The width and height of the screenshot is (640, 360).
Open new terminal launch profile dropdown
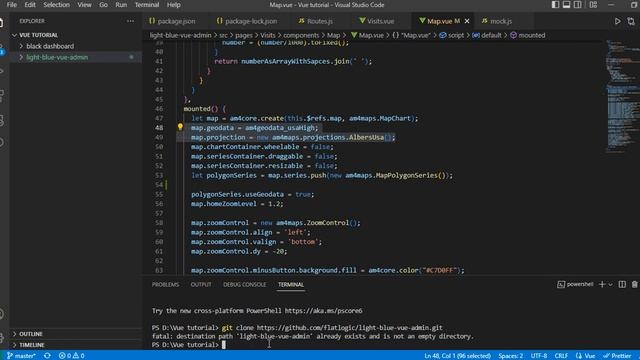[x=611, y=284]
